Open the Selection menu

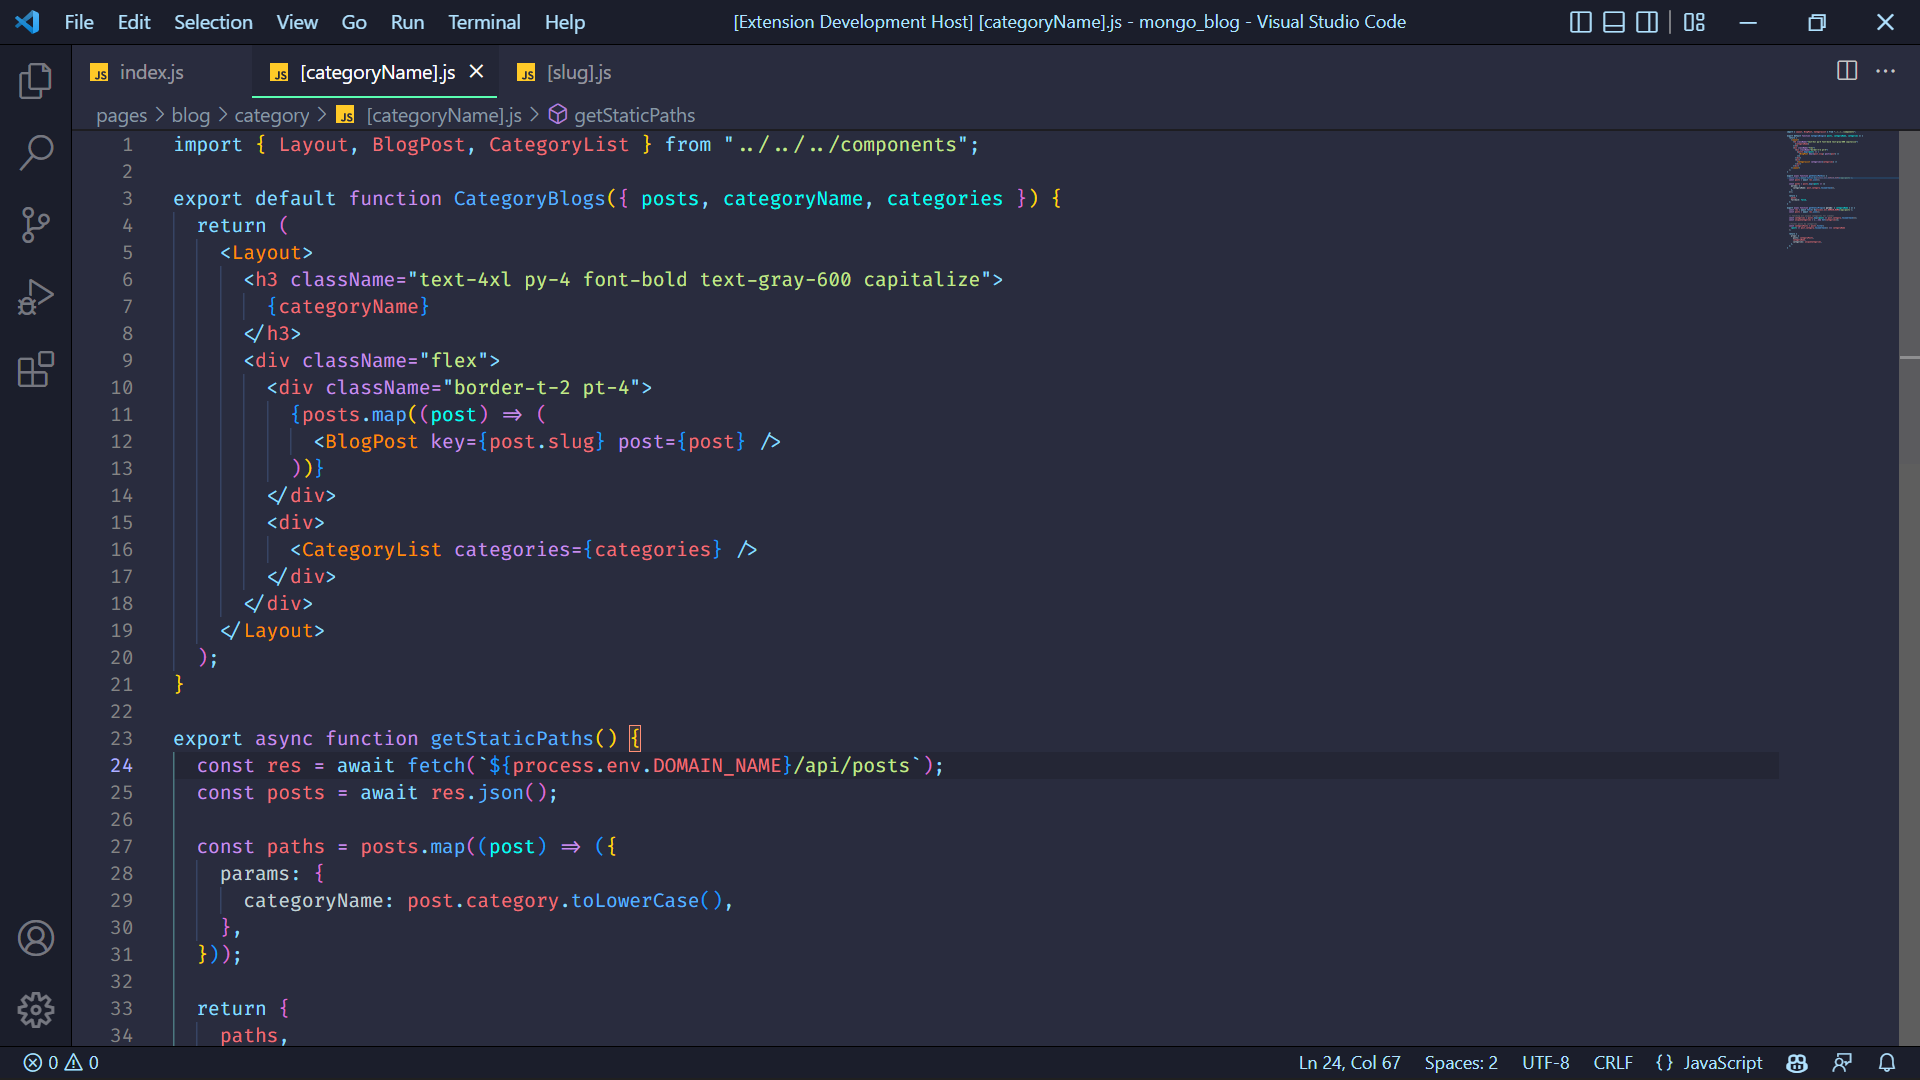point(213,22)
